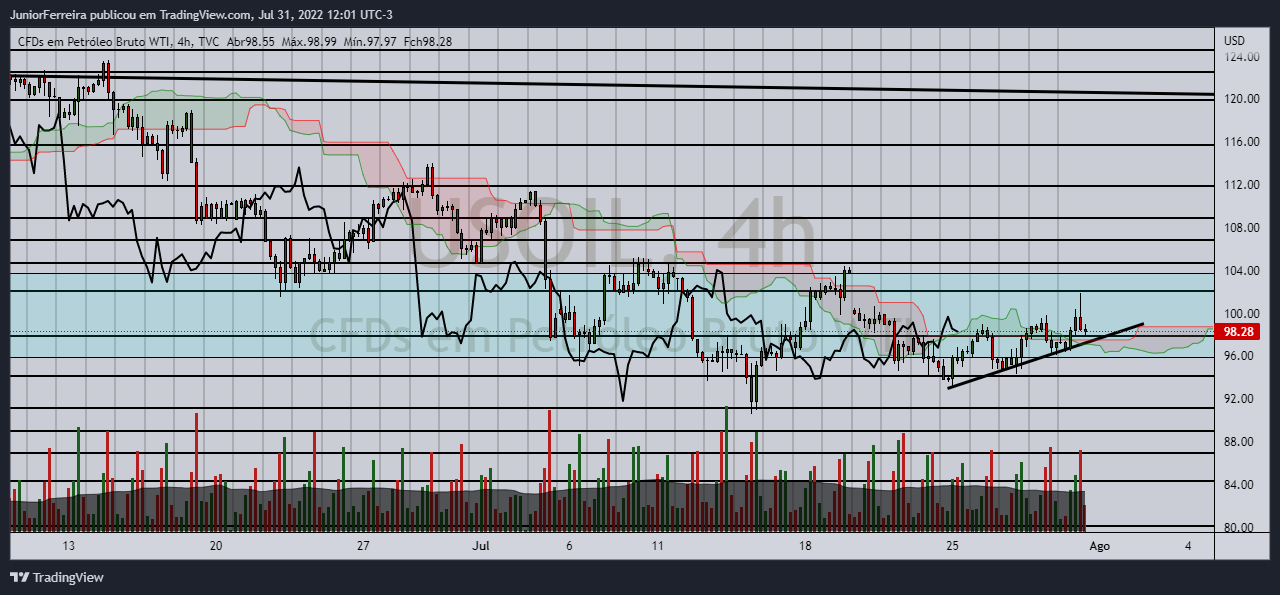Click the TradingView logo in the footer
This screenshot has height=595, width=1280.
click(x=56, y=577)
